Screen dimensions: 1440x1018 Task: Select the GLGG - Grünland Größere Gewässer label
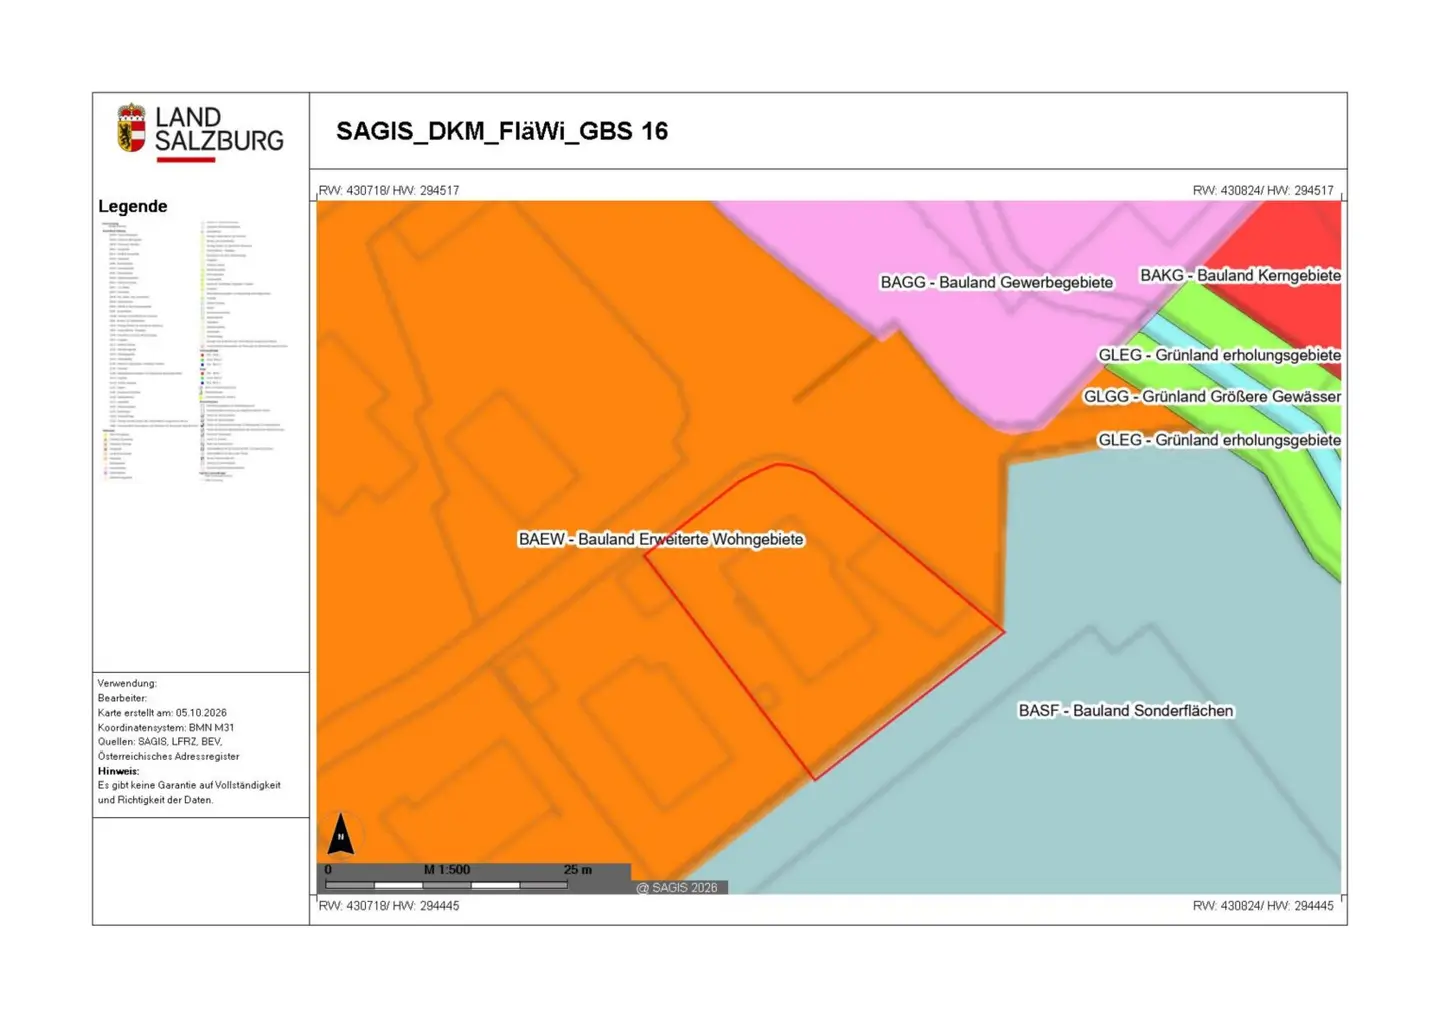pyautogui.click(x=1212, y=396)
